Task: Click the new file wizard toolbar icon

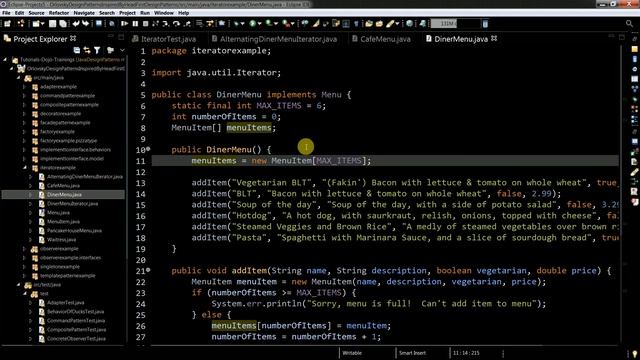Action: click(36, 24)
